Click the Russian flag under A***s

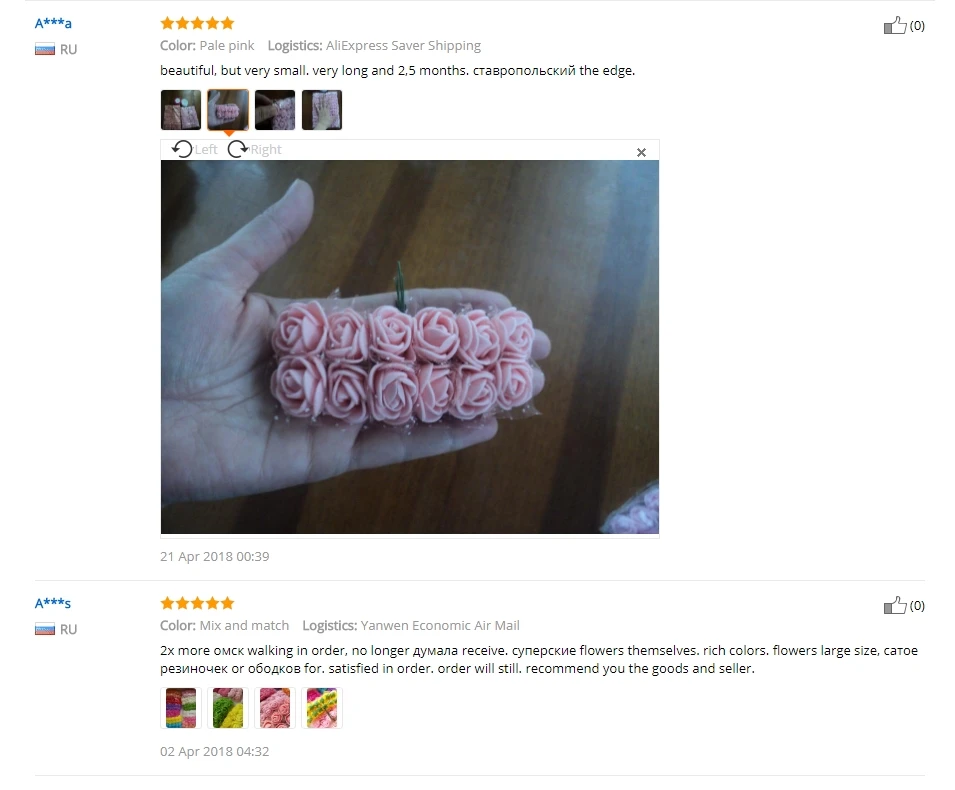click(45, 629)
